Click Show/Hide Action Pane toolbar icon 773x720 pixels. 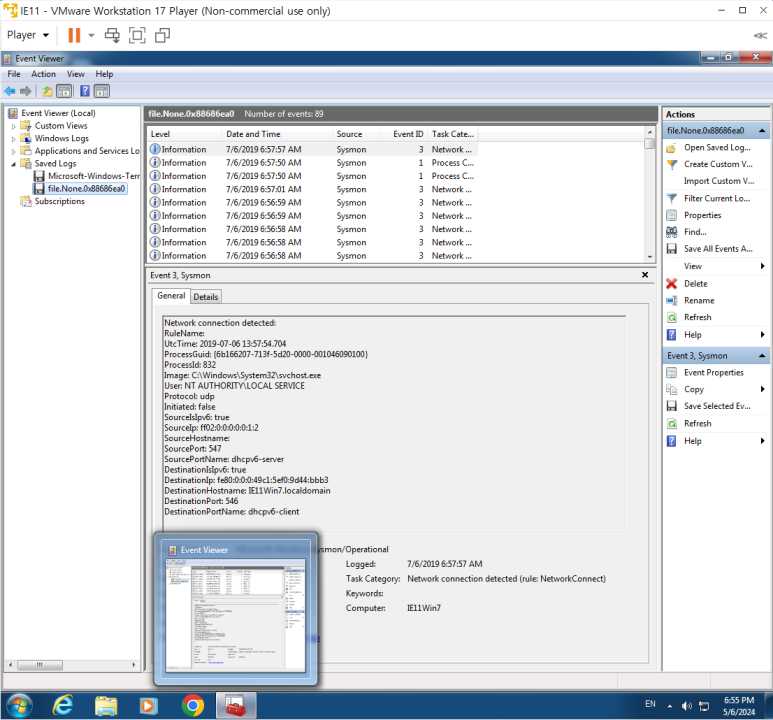pos(102,91)
